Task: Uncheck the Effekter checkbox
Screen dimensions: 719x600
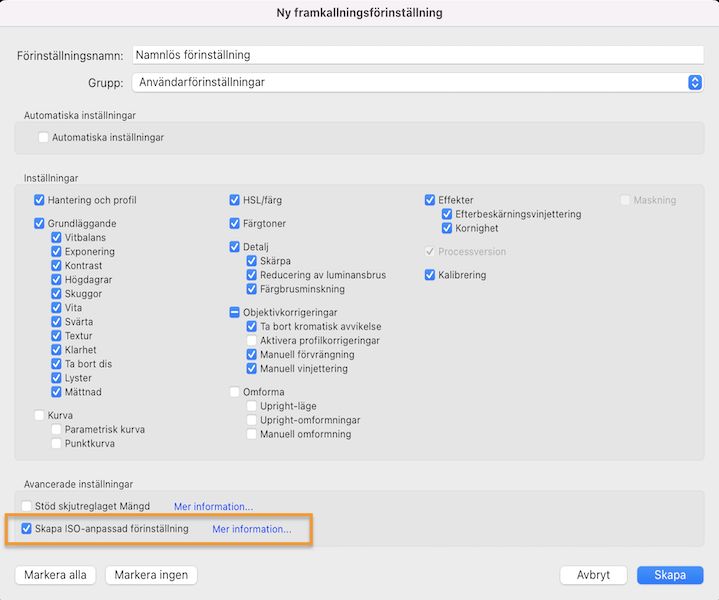Action: (x=430, y=200)
